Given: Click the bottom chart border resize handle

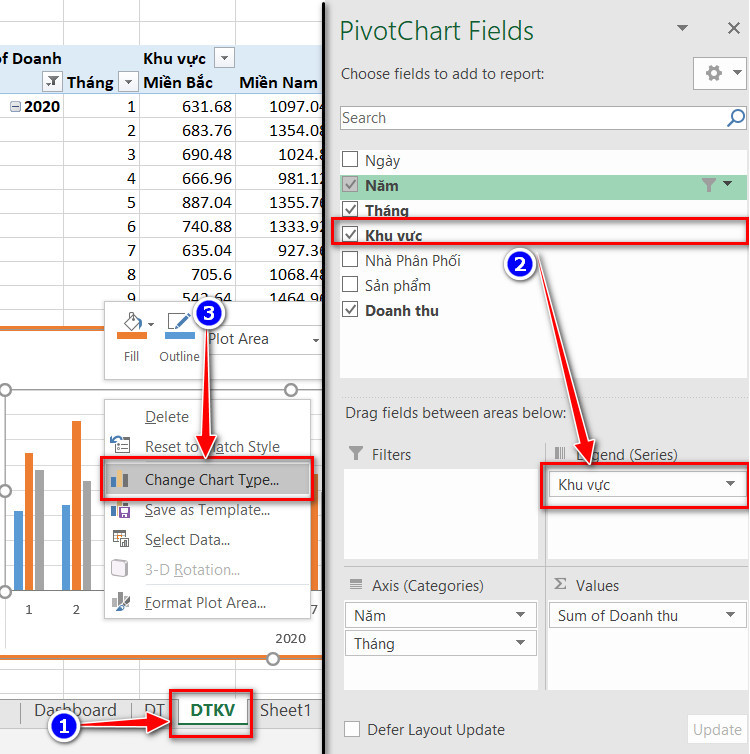Looking at the screenshot, I should coord(273,658).
